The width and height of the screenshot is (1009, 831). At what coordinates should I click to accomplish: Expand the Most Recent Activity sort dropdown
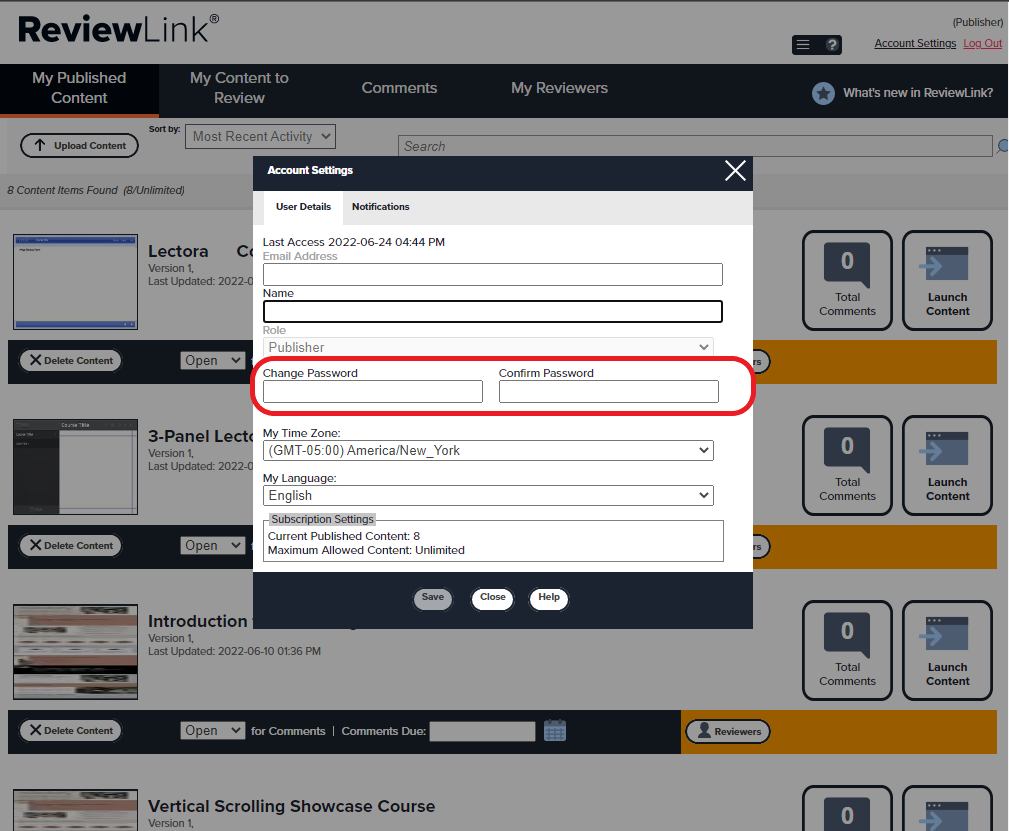click(260, 137)
